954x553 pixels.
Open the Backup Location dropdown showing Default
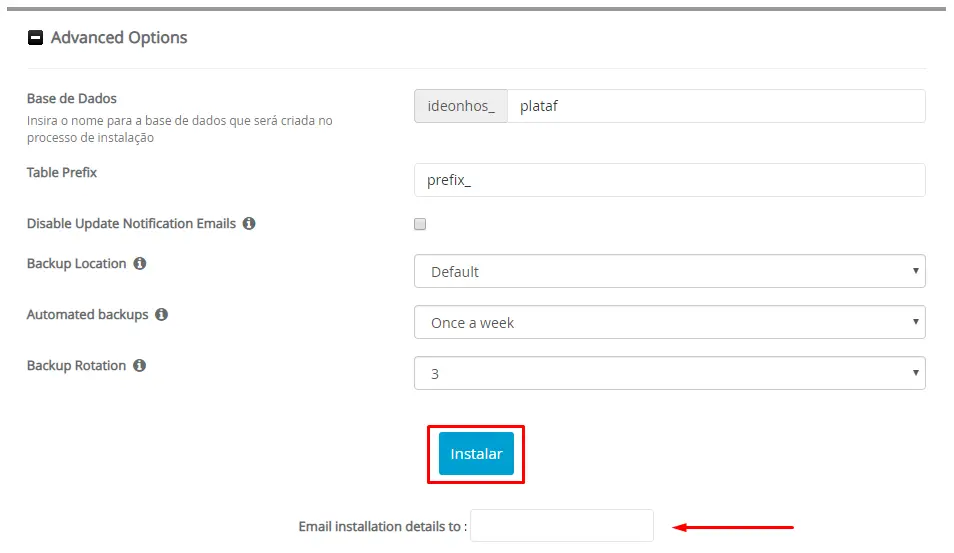tap(669, 271)
